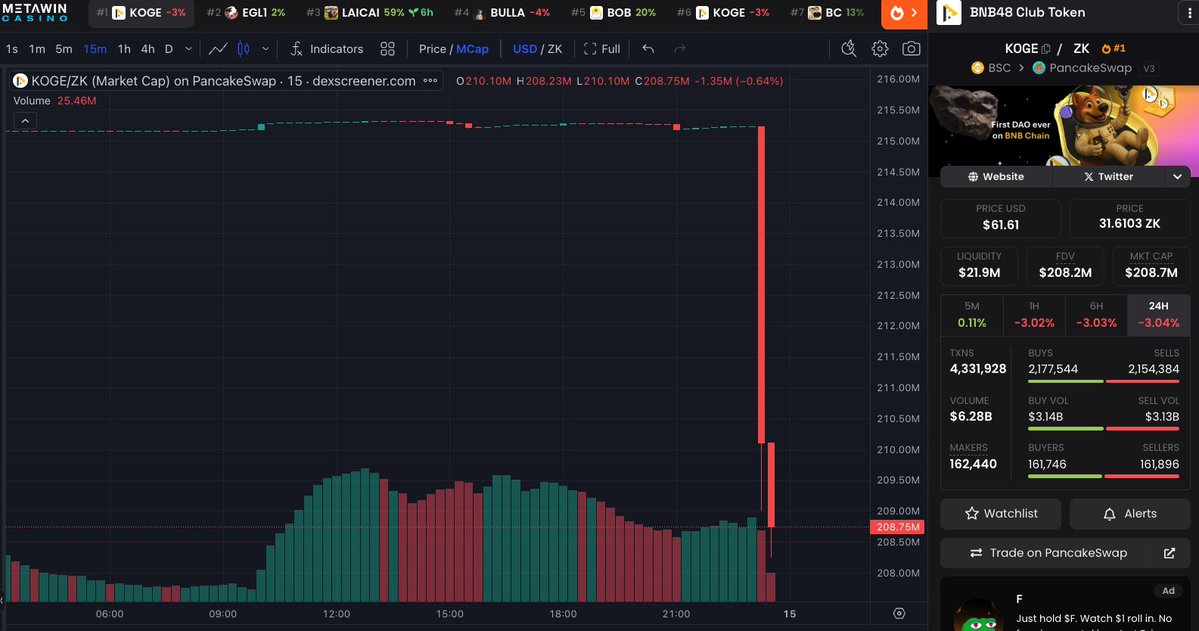Select the 6H performance tab
This screenshot has height=631, width=1199.
[1097, 315]
